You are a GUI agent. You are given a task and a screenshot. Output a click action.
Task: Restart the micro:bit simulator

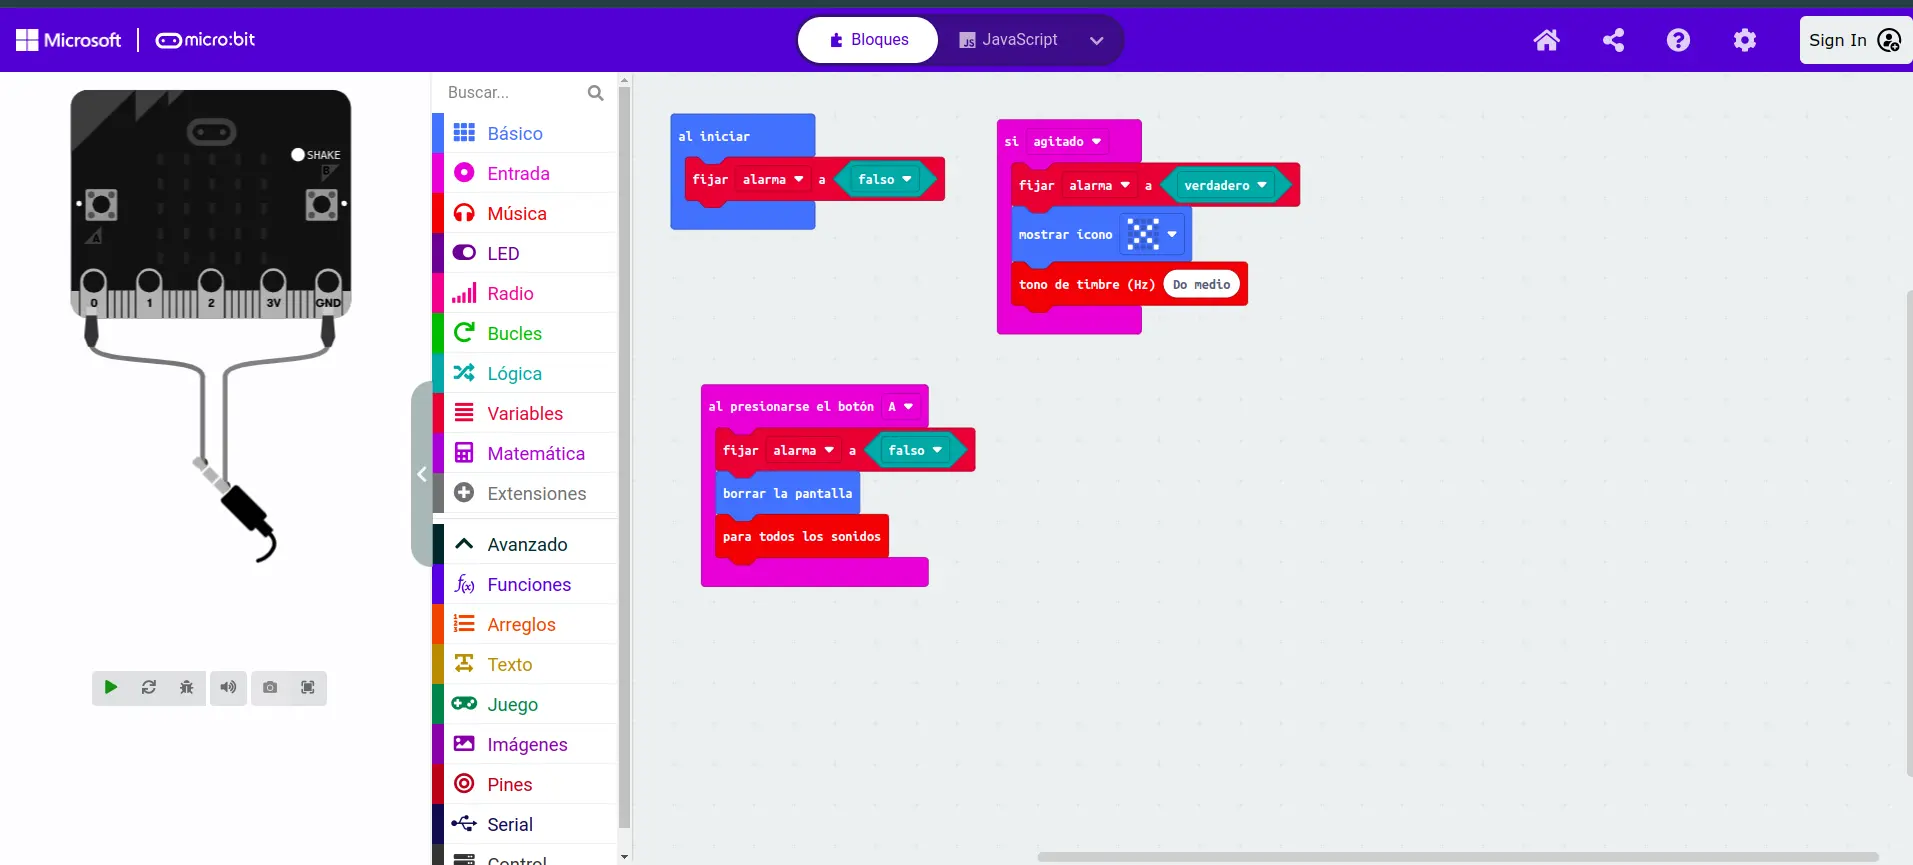point(149,688)
